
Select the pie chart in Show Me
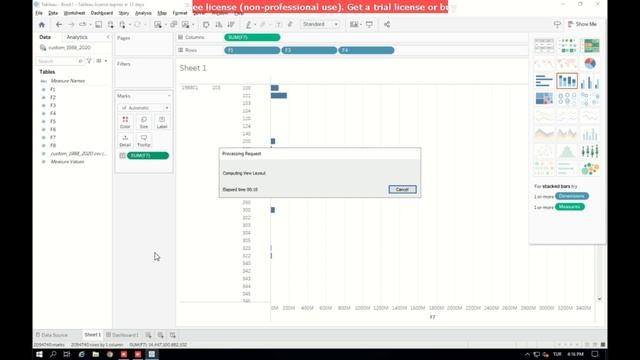click(590, 63)
